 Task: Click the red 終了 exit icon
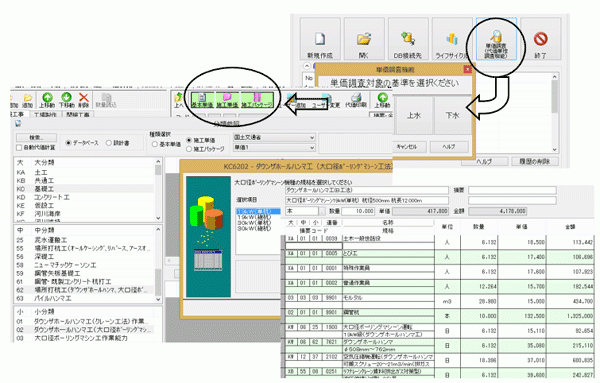pos(540,39)
